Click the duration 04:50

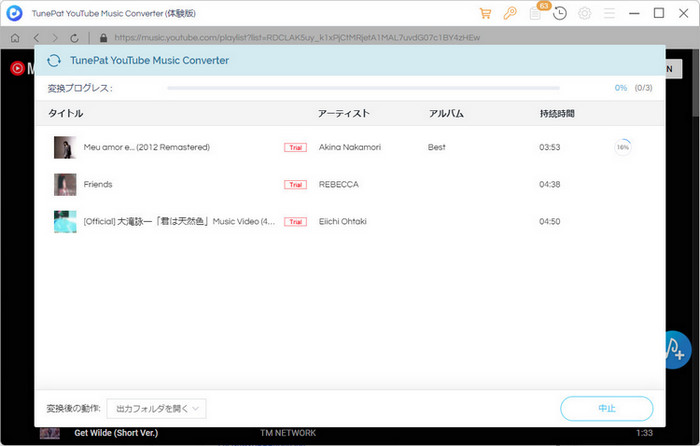[550, 221]
